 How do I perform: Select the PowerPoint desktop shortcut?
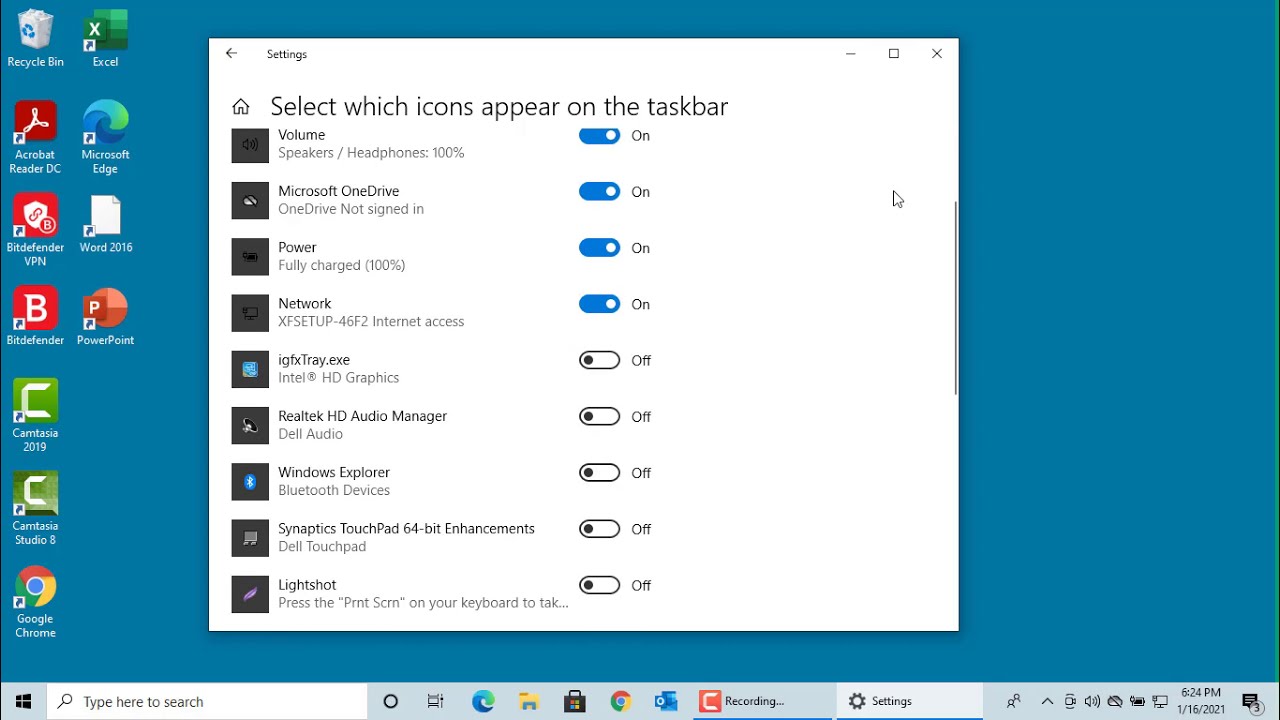(x=105, y=317)
